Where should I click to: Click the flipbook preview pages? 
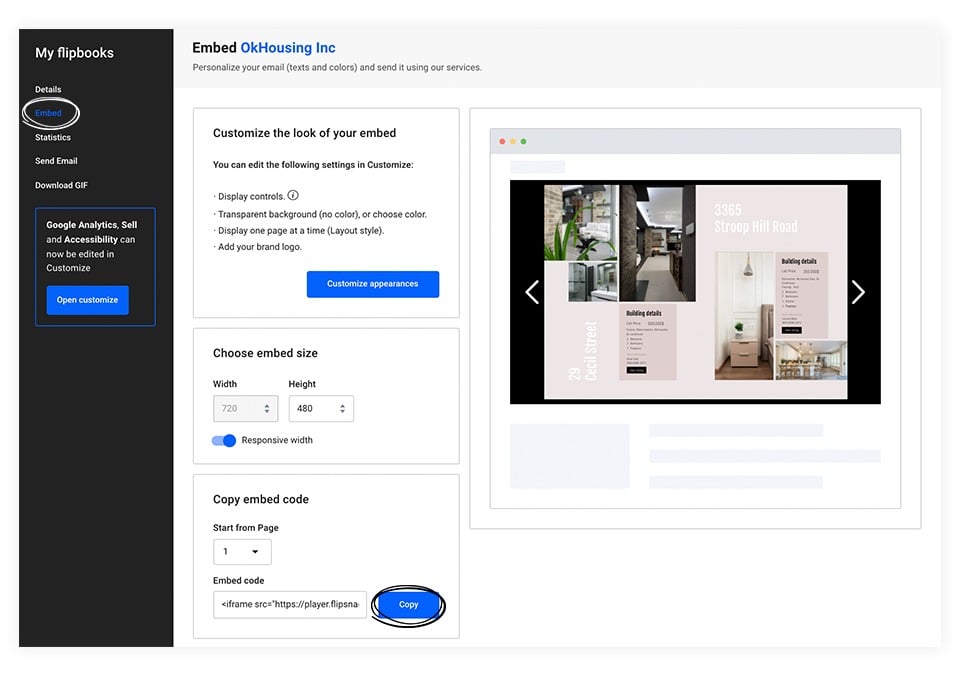pyautogui.click(x=696, y=292)
